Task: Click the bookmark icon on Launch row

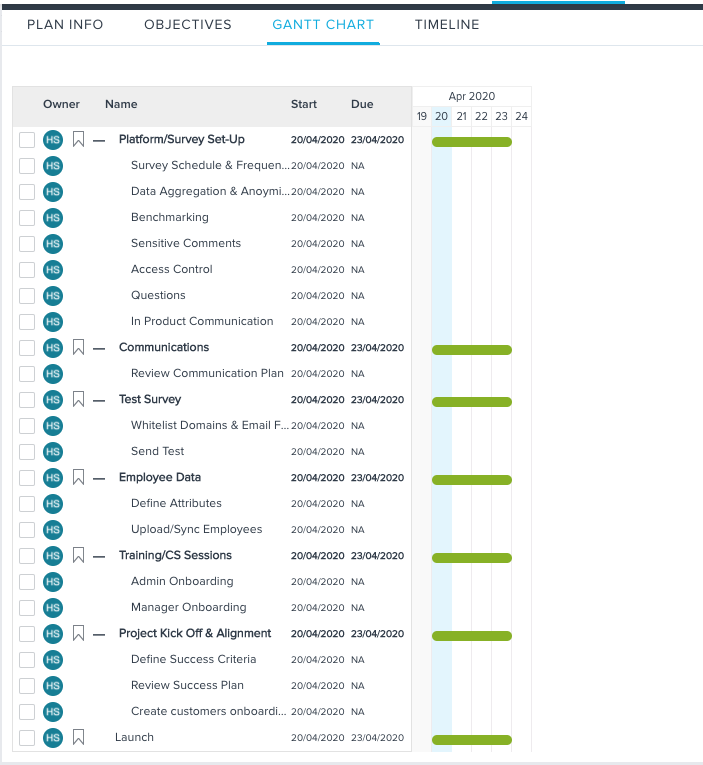Action: [78, 738]
